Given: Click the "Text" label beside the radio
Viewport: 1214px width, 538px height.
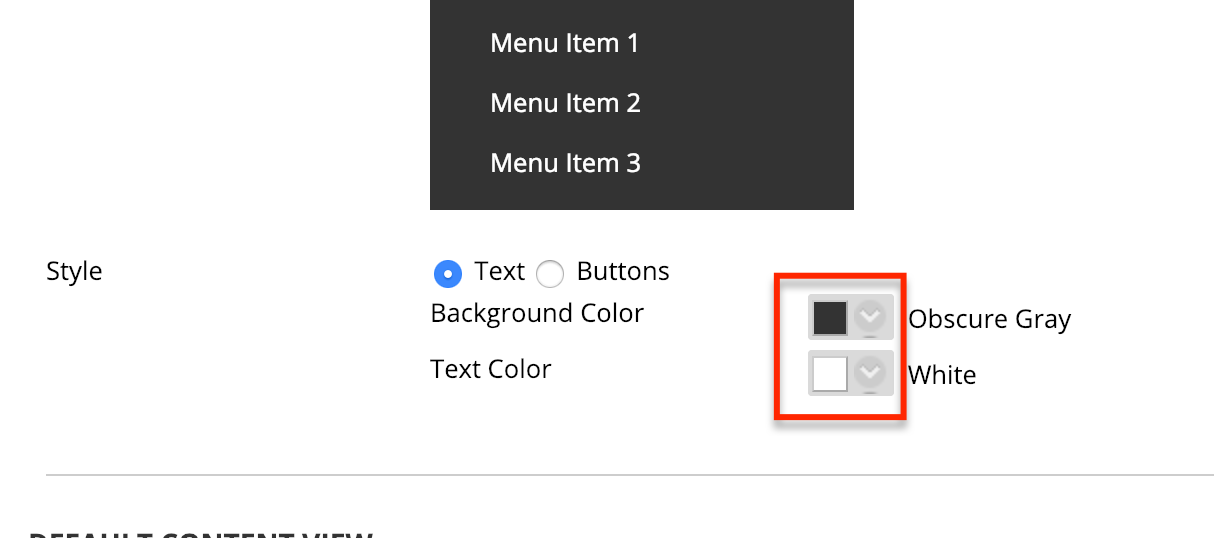Looking at the screenshot, I should (500, 271).
